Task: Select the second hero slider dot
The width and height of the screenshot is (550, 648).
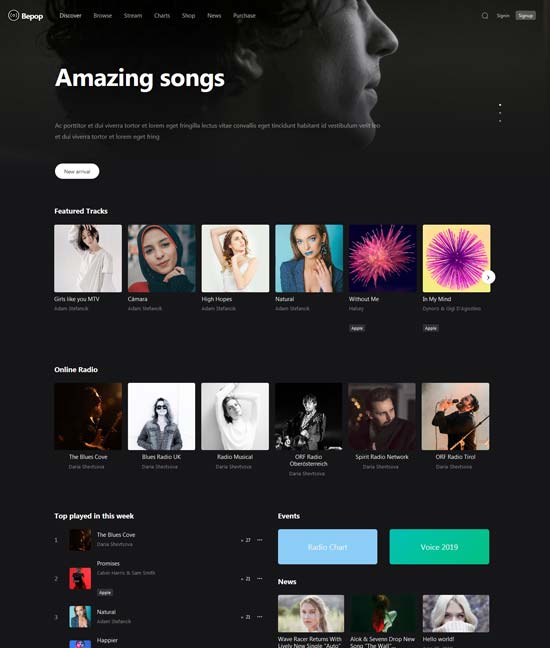Action: 500,113
